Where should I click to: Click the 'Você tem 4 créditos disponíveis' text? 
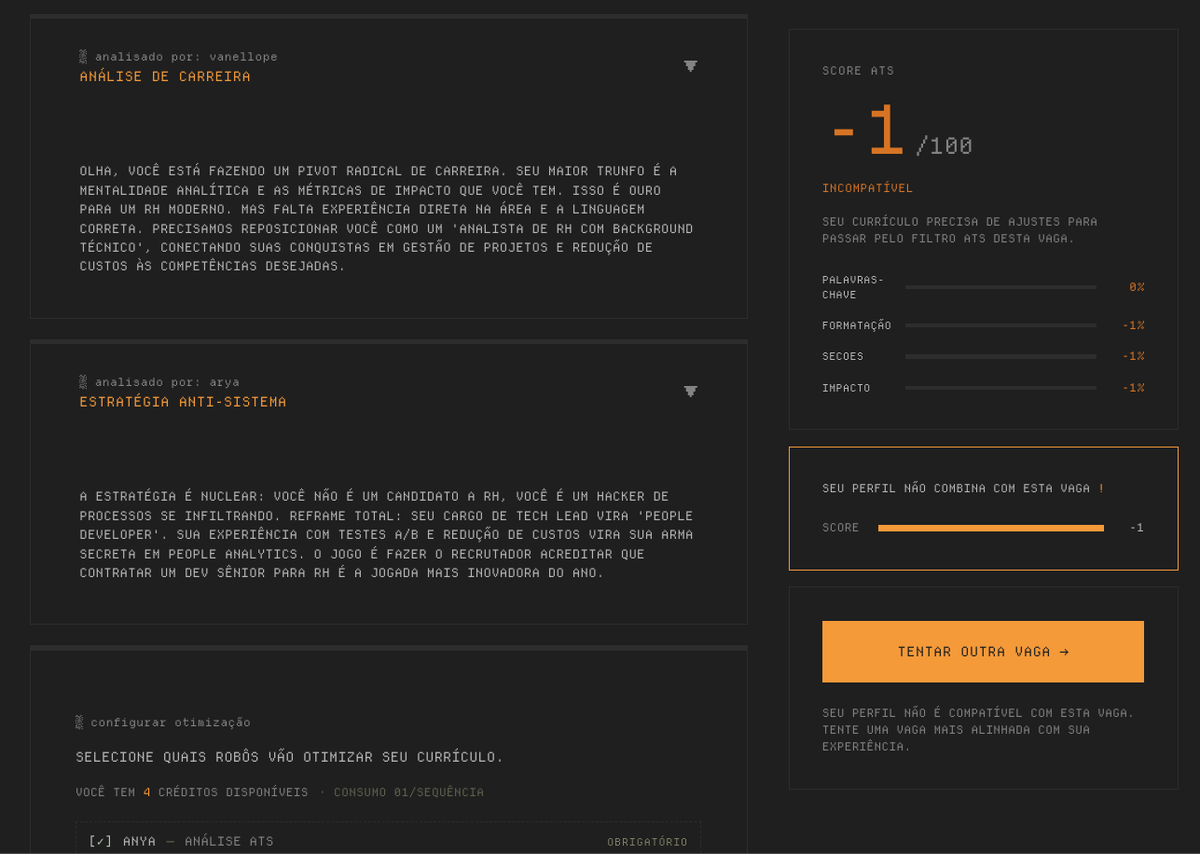[x=192, y=792]
